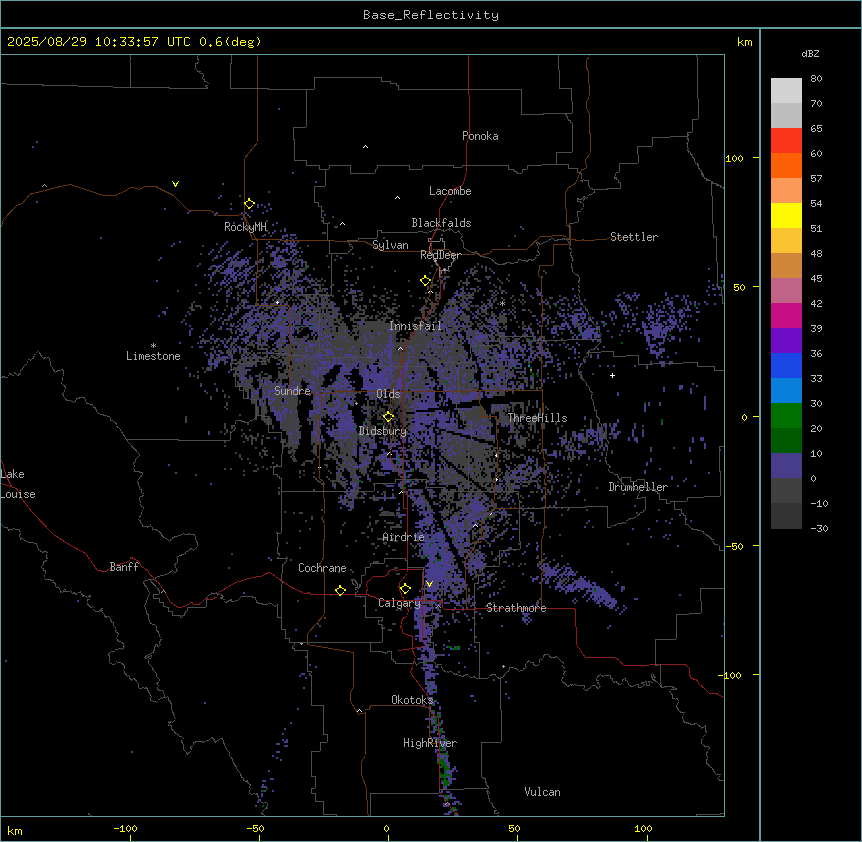Click the Blackfalds label
Viewport: 862px width, 842px height.
click(441, 223)
